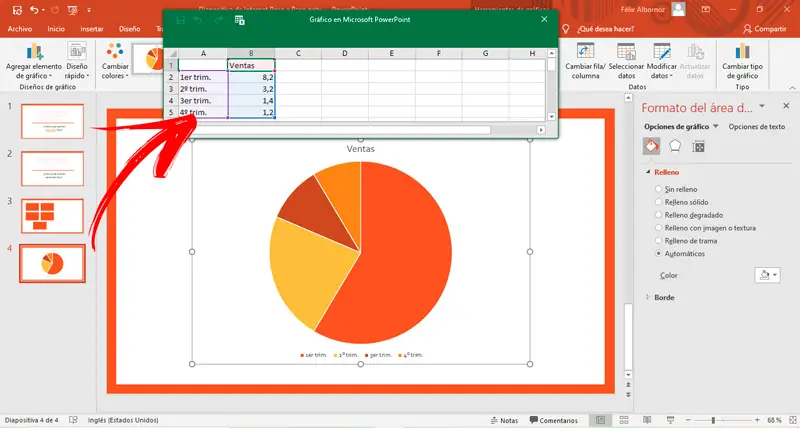Click column header C in chart sheet
This screenshot has height=428, width=800.
point(298,53)
